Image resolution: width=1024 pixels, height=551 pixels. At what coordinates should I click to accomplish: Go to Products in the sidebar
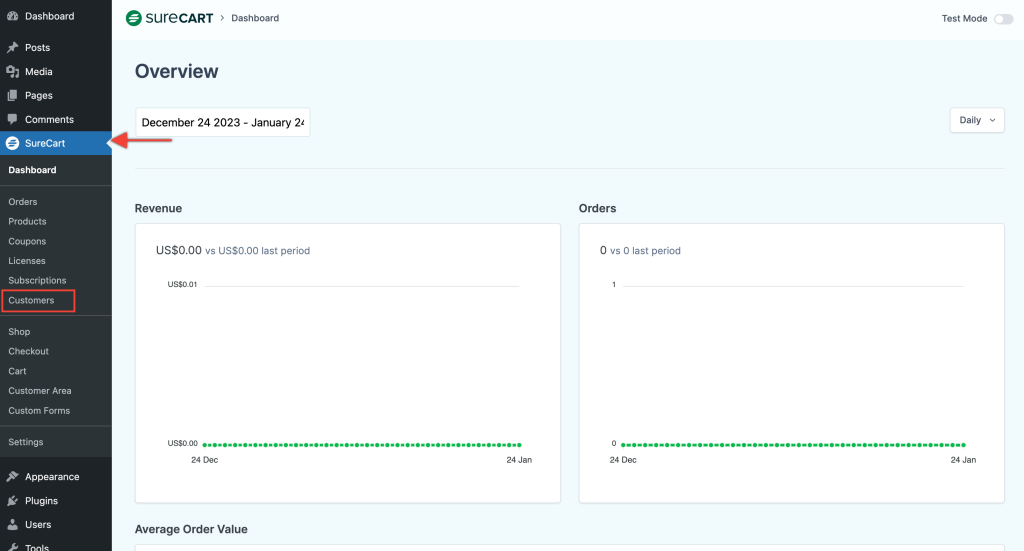coord(27,221)
